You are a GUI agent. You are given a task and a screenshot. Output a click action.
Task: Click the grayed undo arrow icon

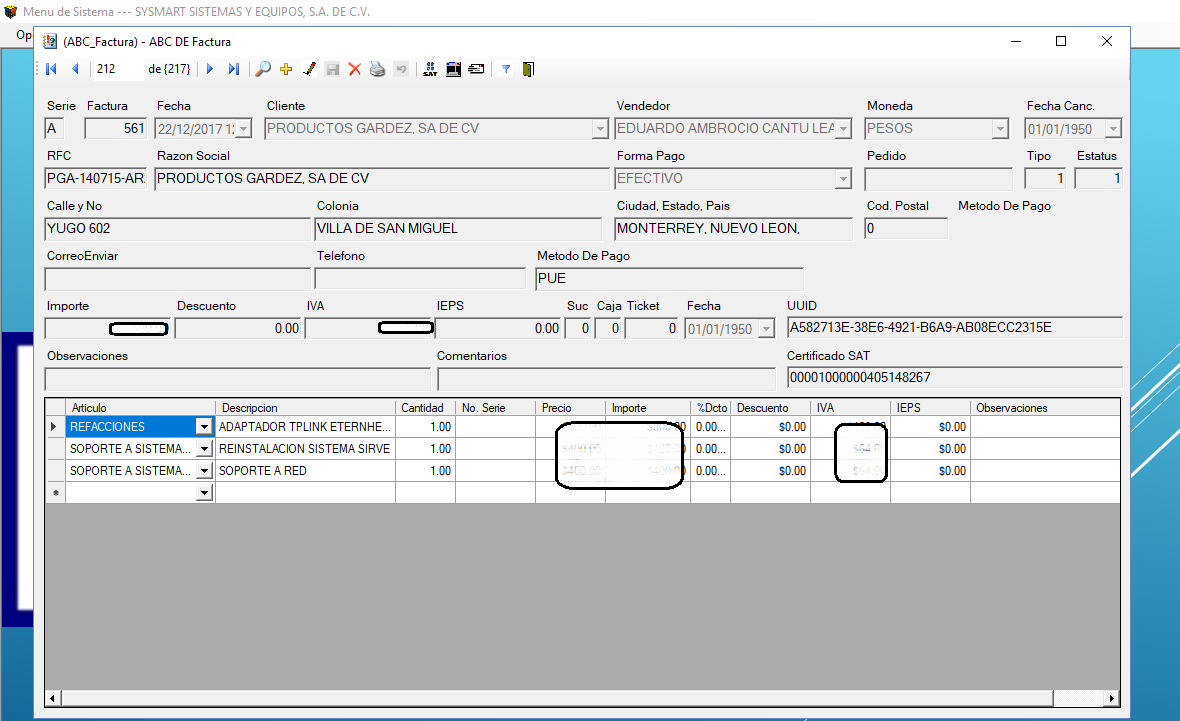[x=401, y=69]
